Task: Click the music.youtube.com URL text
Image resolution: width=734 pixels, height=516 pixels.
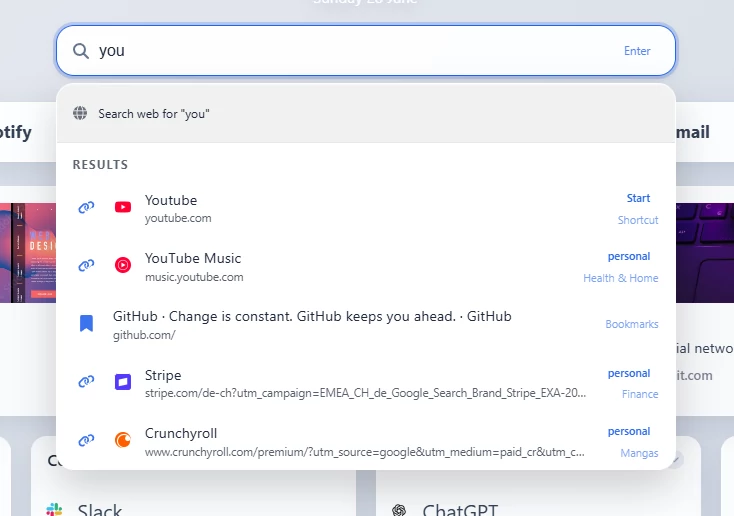Action: point(194,277)
